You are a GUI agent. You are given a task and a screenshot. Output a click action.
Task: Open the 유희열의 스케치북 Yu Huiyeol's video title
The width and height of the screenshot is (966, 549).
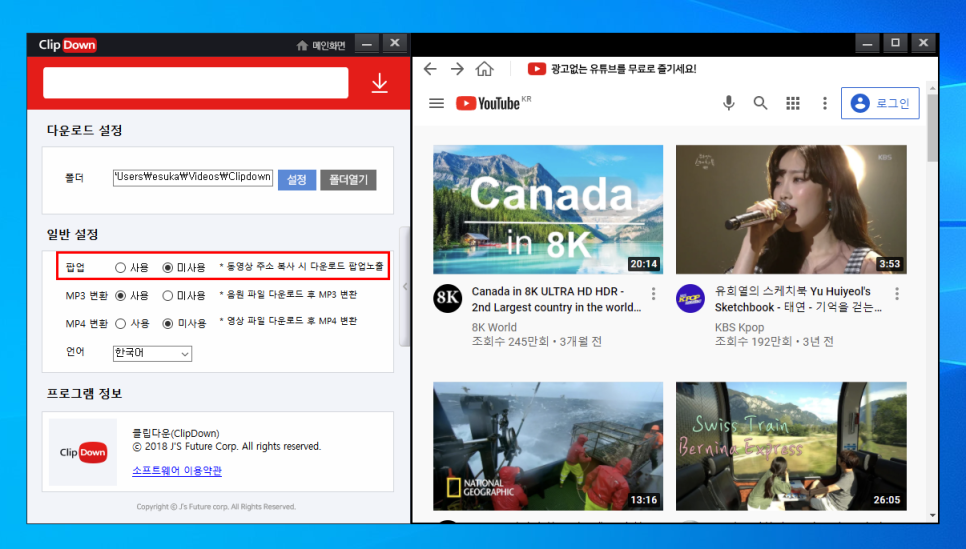tap(798, 299)
